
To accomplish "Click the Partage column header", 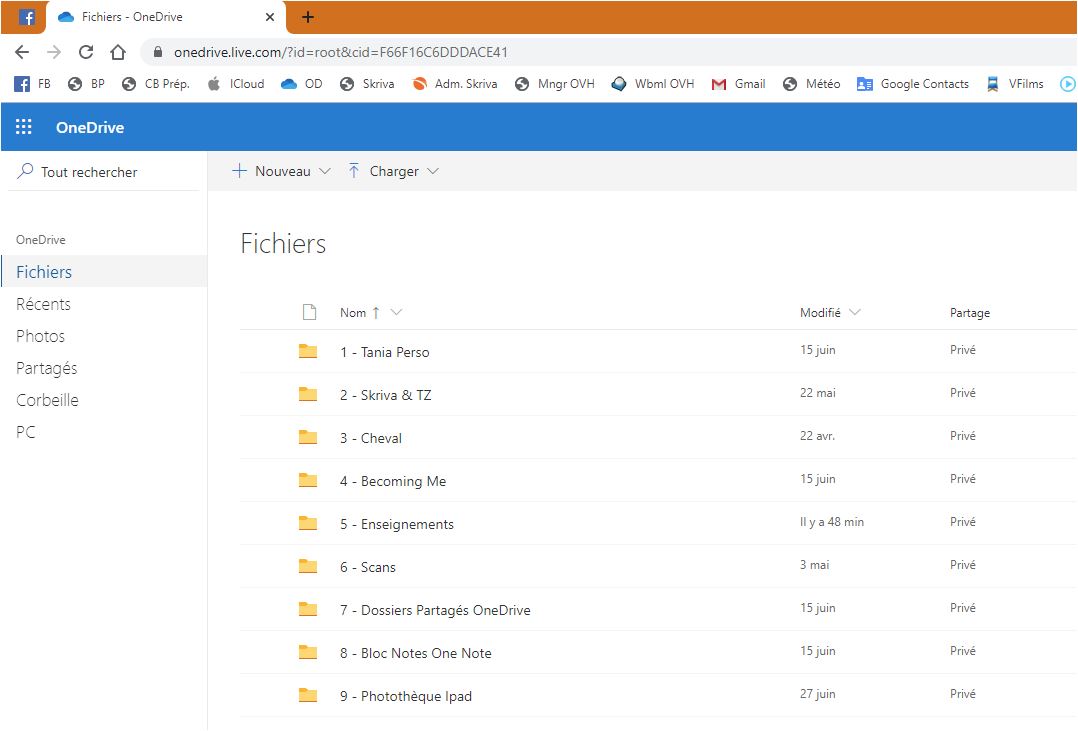I will pos(969,313).
